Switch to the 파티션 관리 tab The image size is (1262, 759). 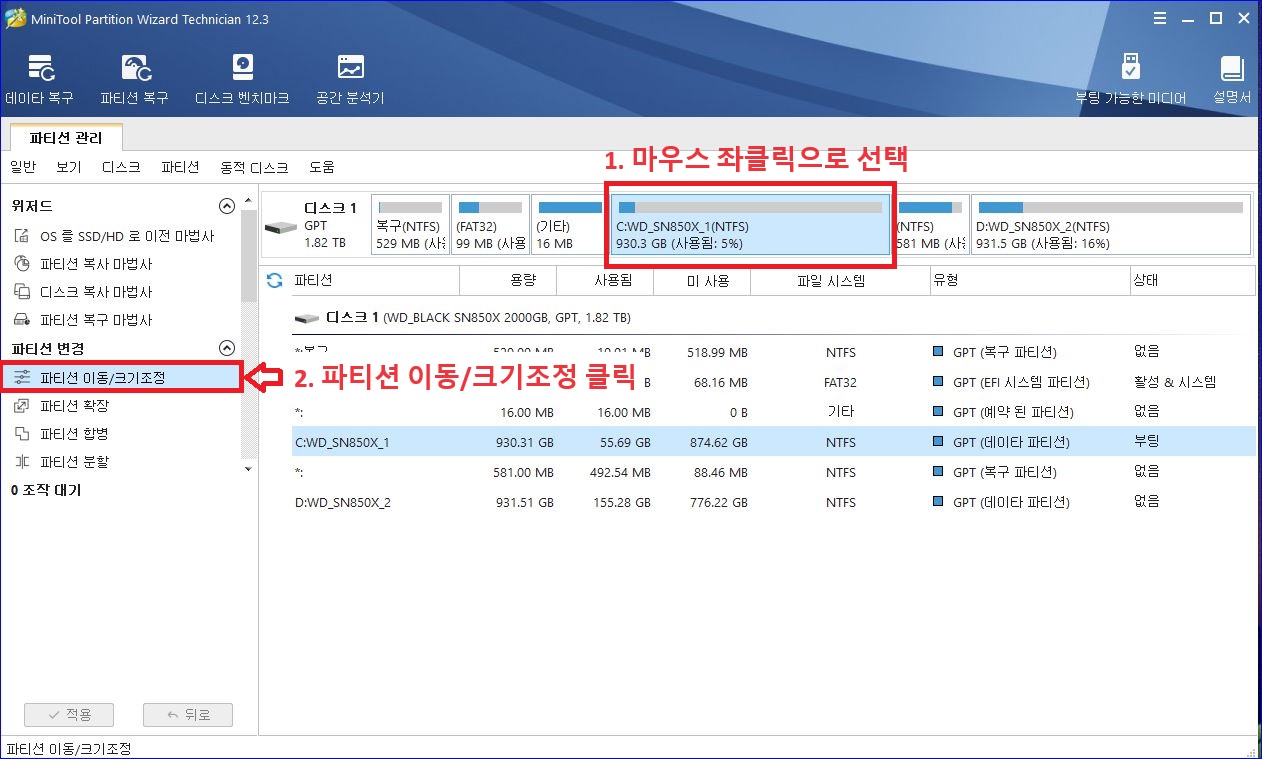(66, 138)
